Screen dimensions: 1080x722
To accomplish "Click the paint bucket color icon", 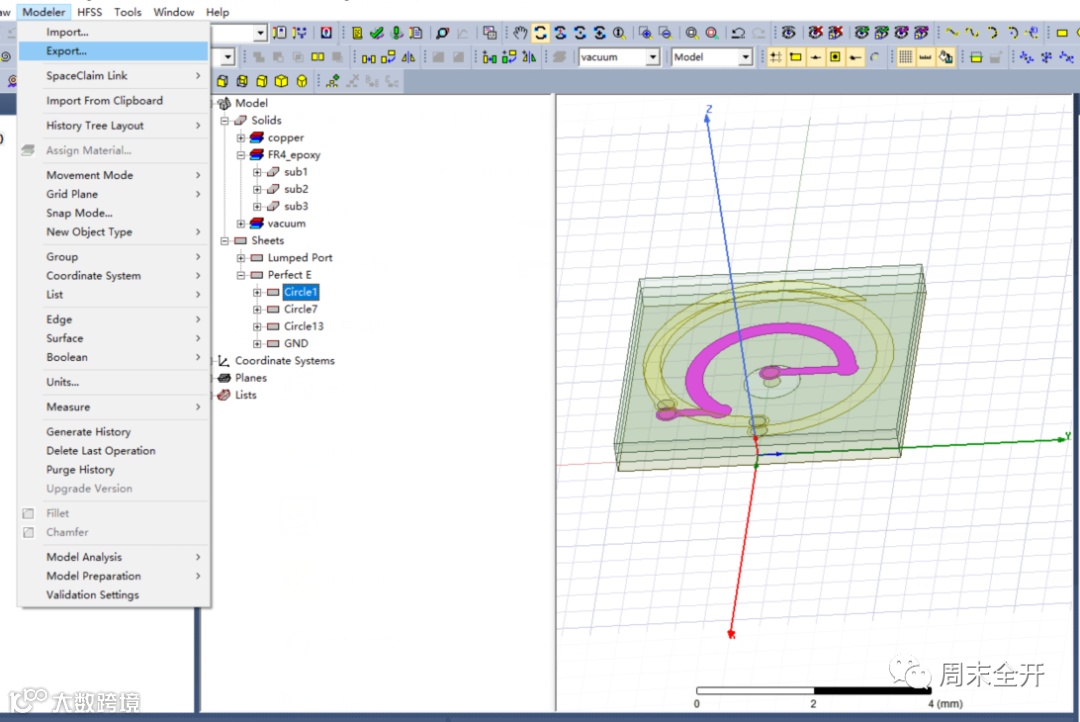I will point(946,57).
